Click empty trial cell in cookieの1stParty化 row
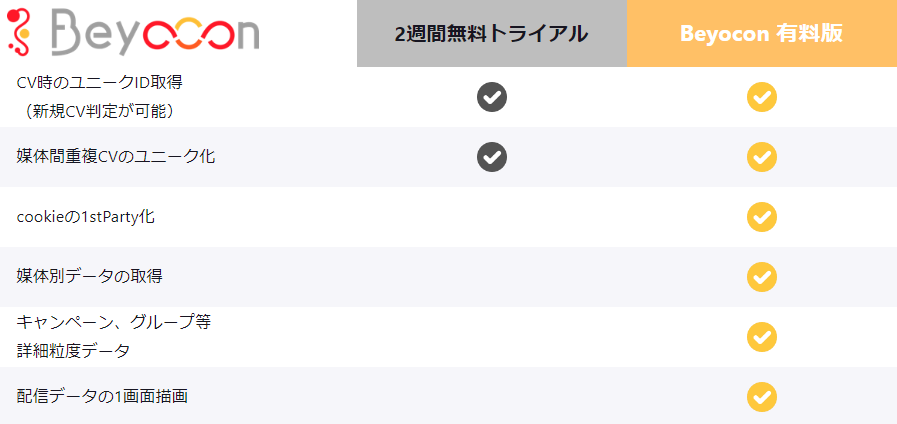This screenshot has width=897, height=424. [492, 216]
